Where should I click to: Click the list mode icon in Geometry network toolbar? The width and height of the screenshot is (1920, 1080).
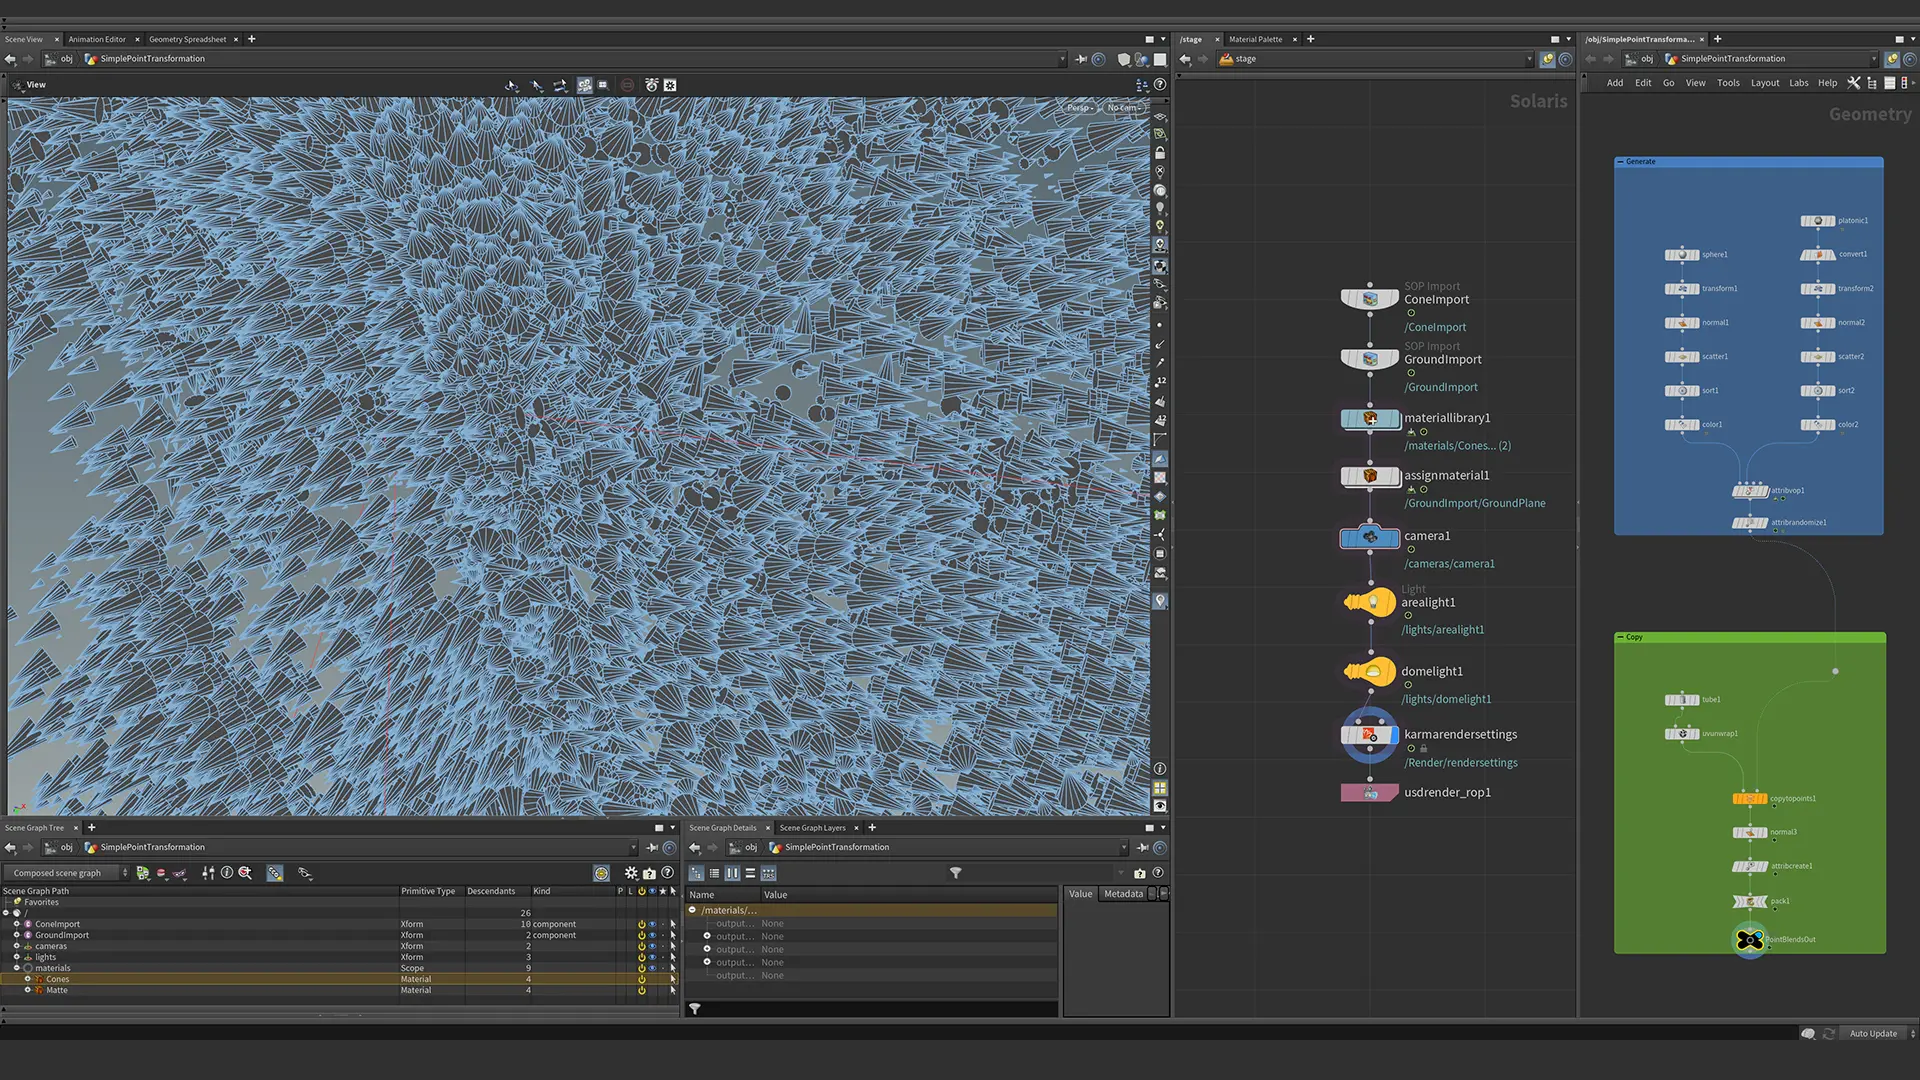click(1890, 83)
